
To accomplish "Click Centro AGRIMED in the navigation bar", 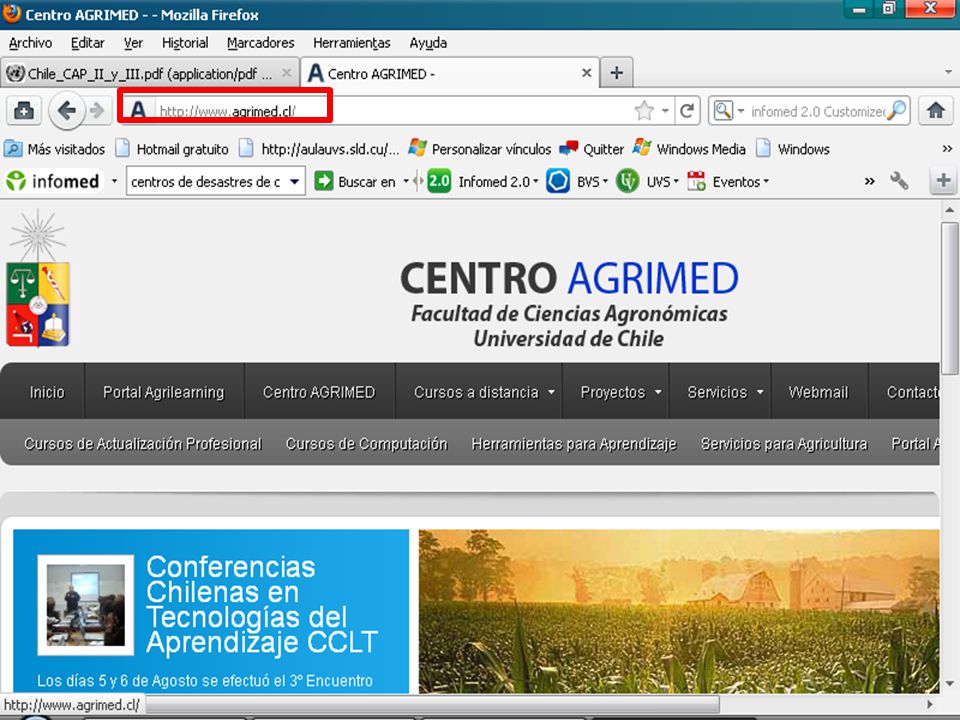I will coord(319,392).
